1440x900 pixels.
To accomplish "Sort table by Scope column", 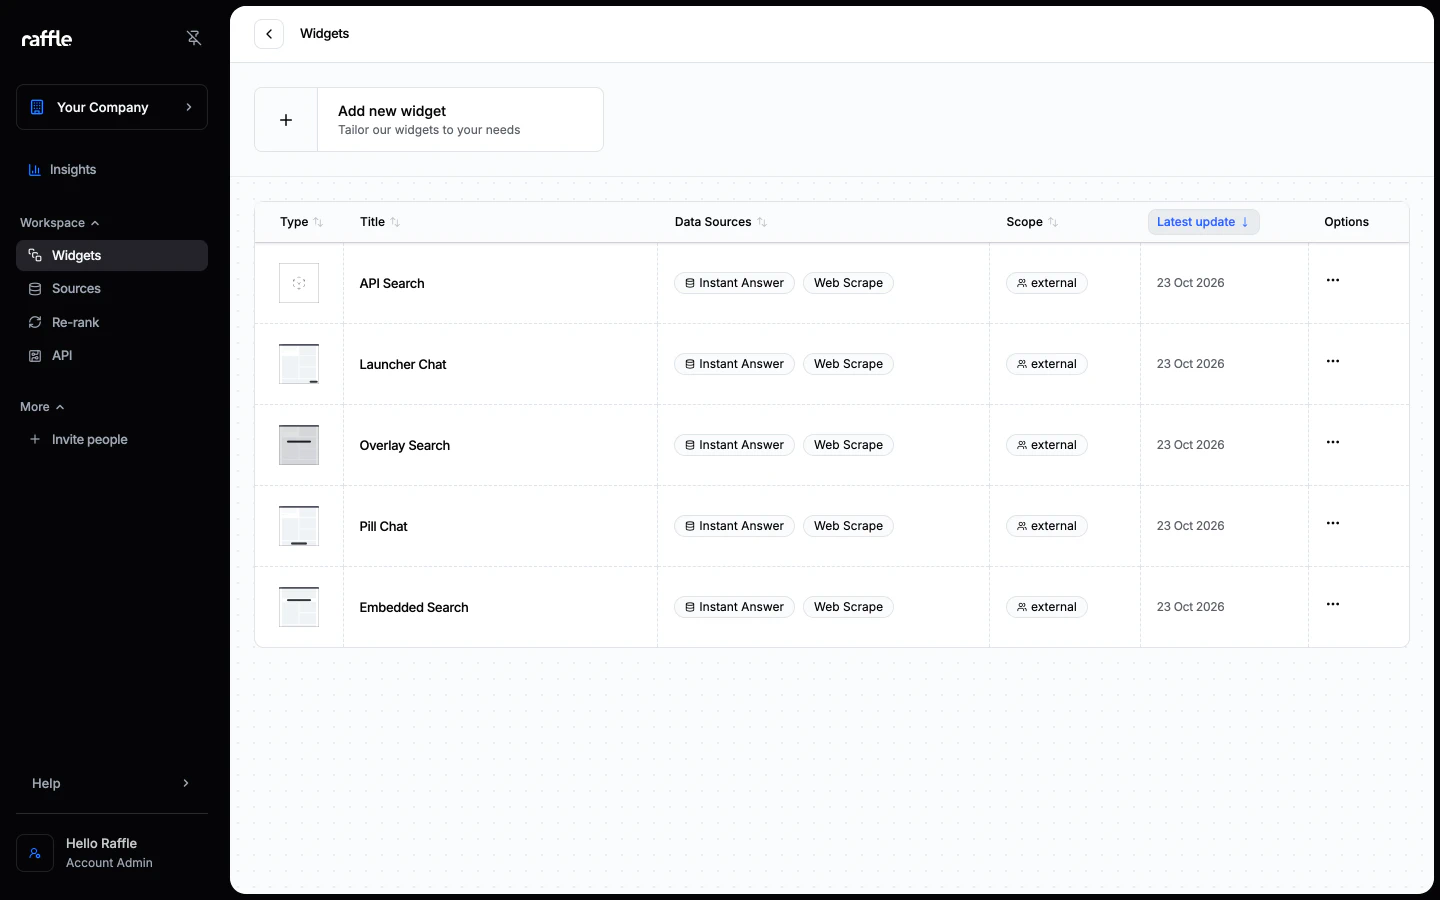I will click(x=1032, y=222).
